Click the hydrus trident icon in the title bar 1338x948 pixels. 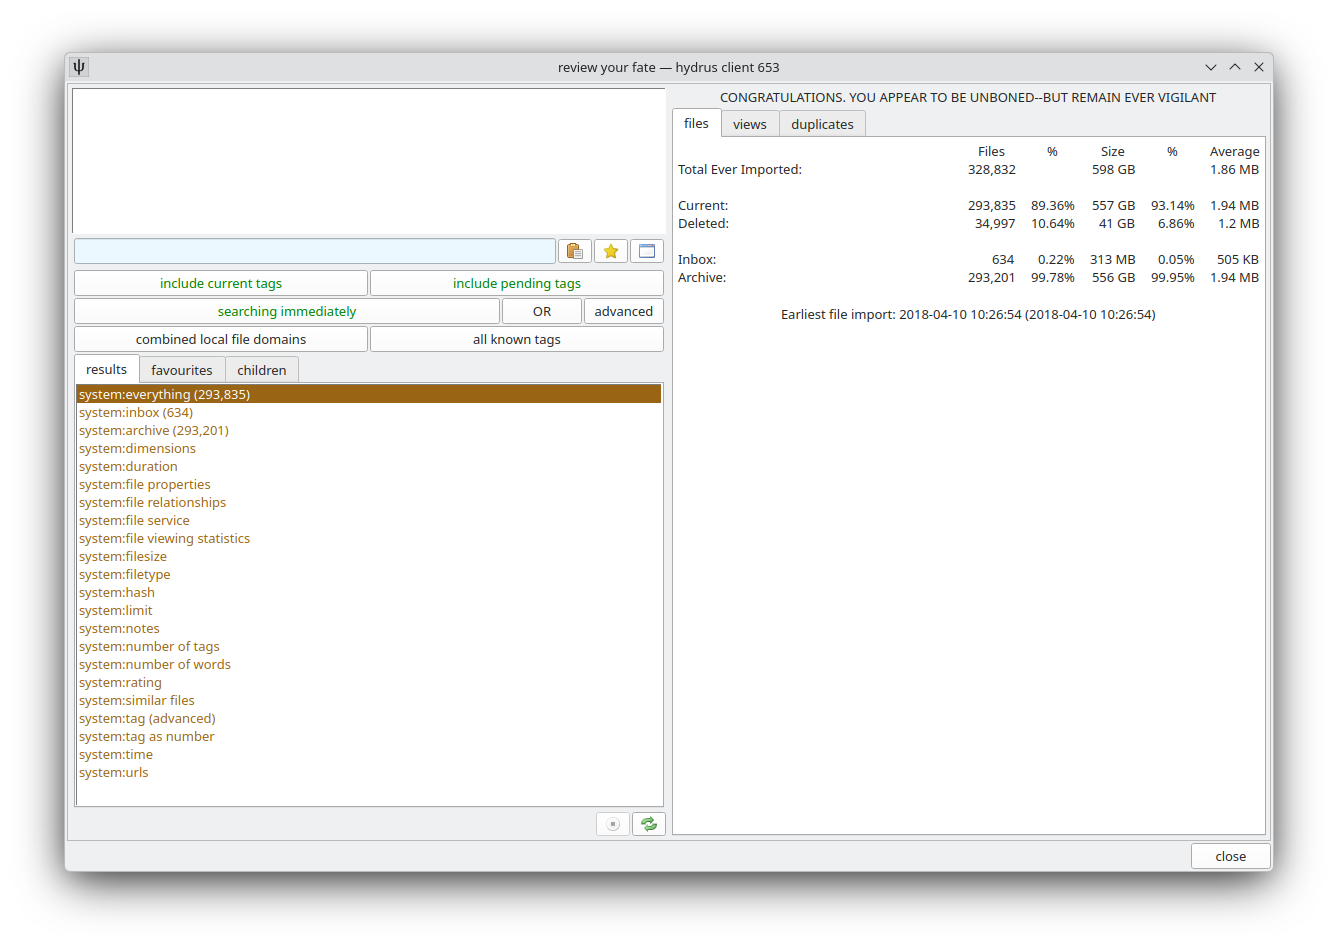[79, 67]
